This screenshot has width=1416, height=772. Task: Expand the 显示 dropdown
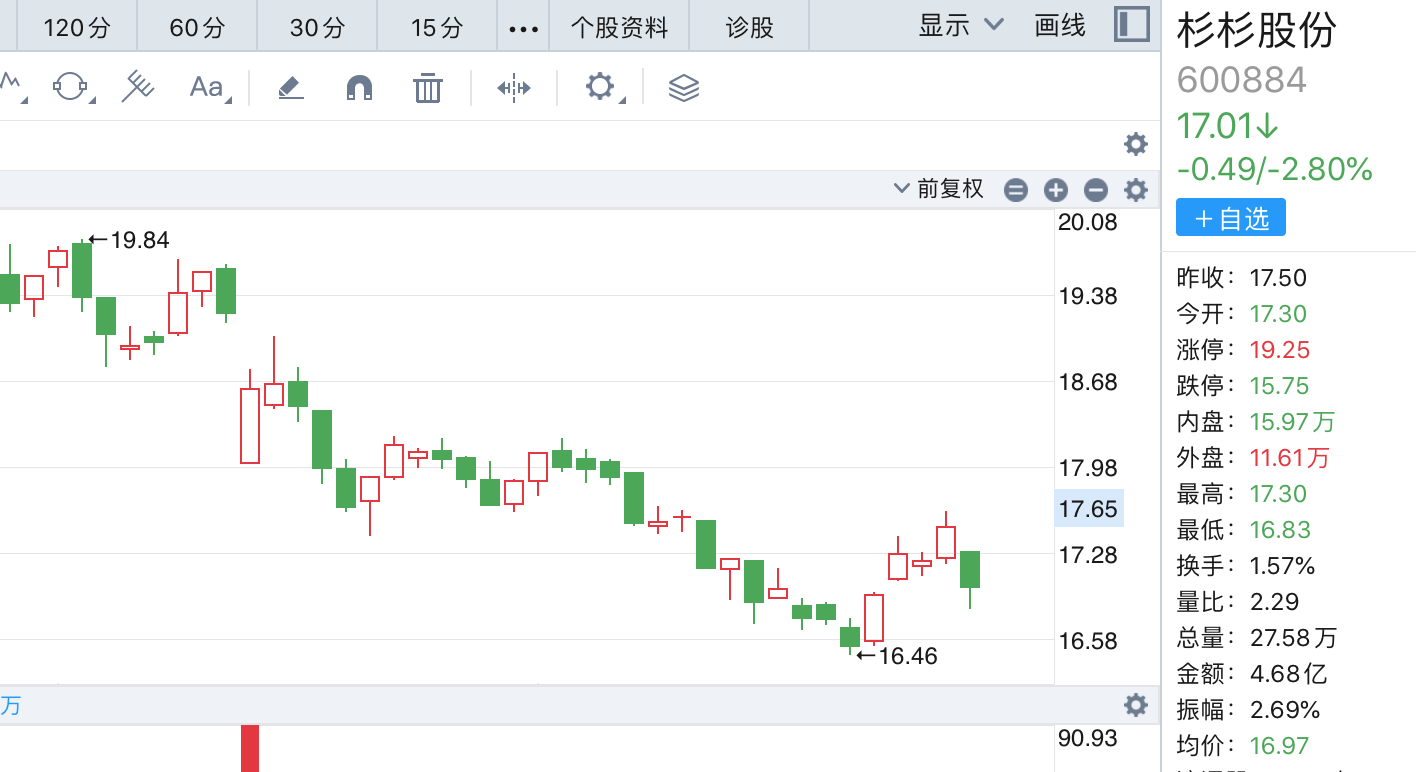[960, 26]
